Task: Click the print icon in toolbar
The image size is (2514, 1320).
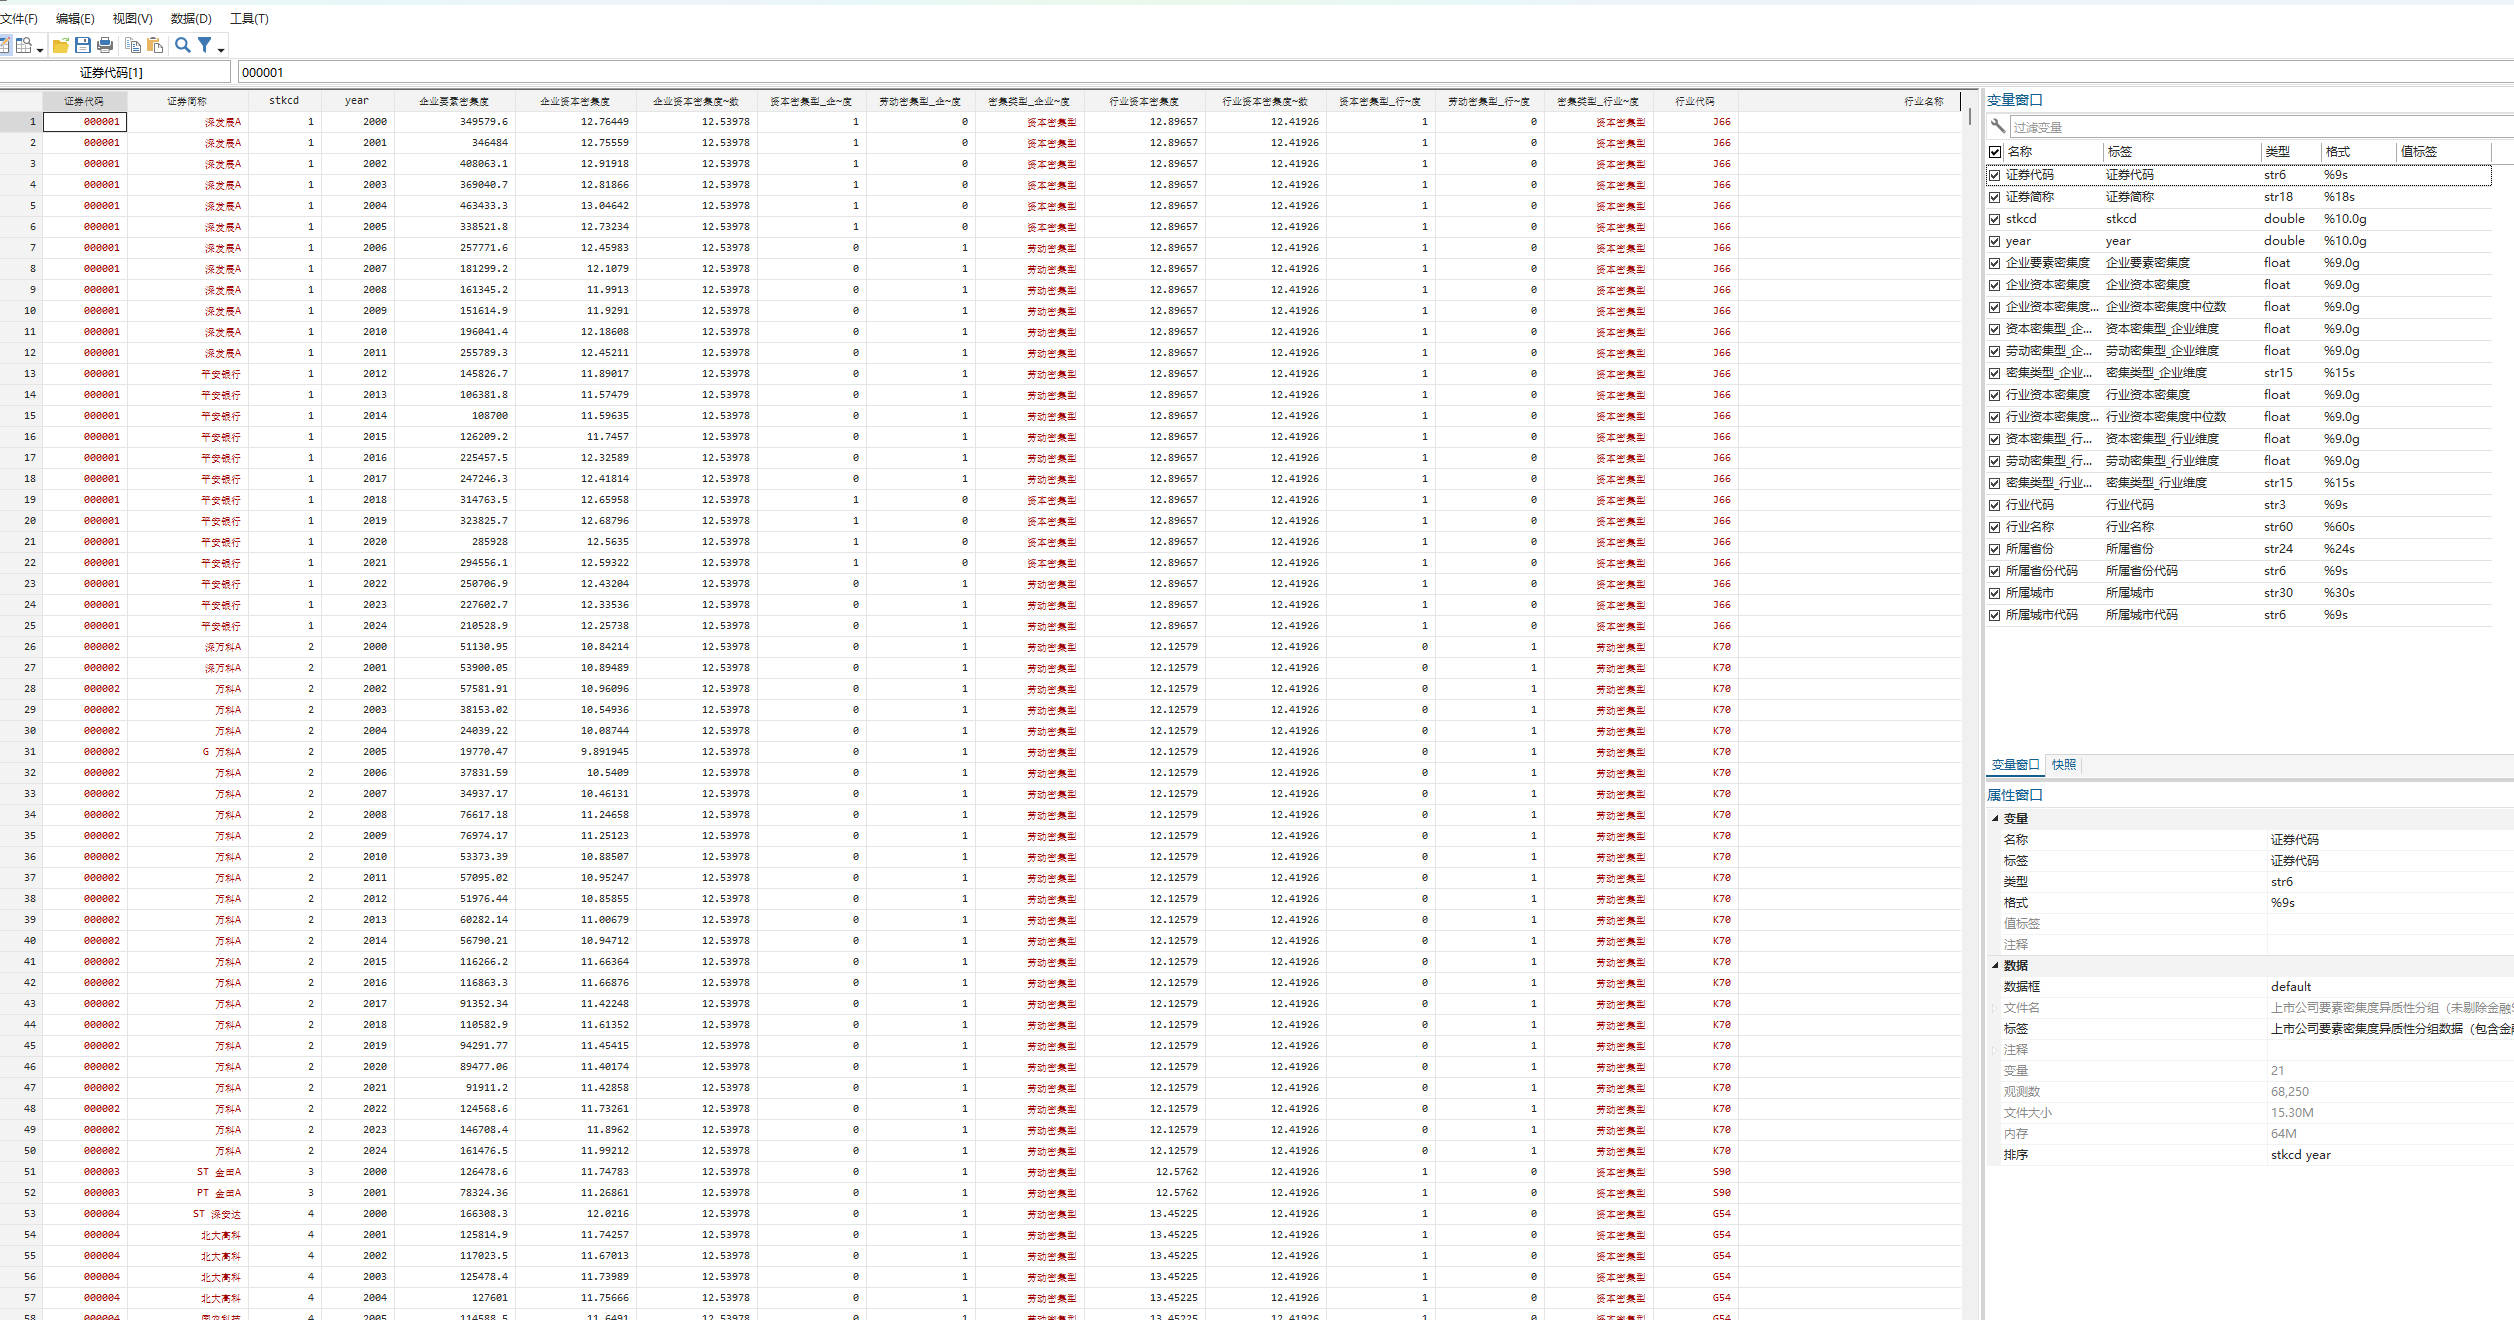Action: [105, 45]
